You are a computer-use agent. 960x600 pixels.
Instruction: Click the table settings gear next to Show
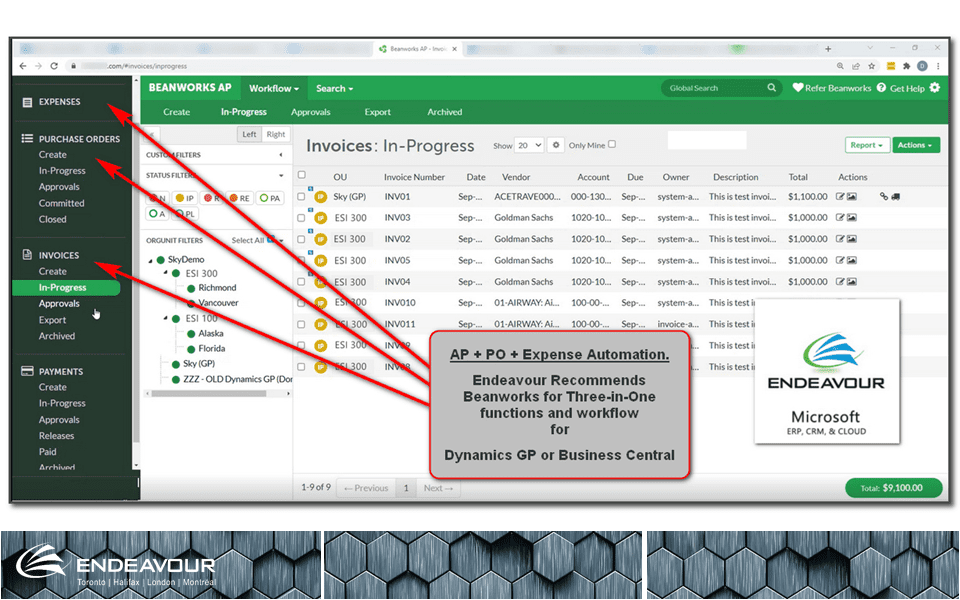[556, 145]
